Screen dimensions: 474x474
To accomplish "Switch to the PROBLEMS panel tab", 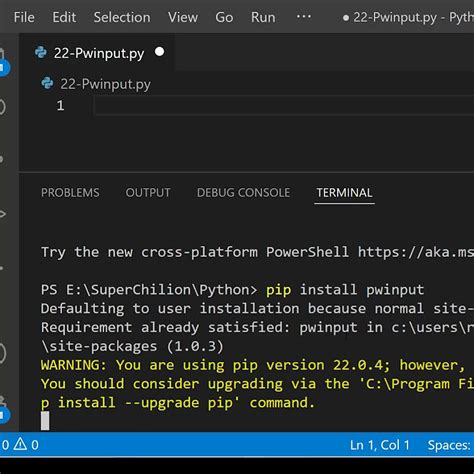I will click(x=70, y=193).
